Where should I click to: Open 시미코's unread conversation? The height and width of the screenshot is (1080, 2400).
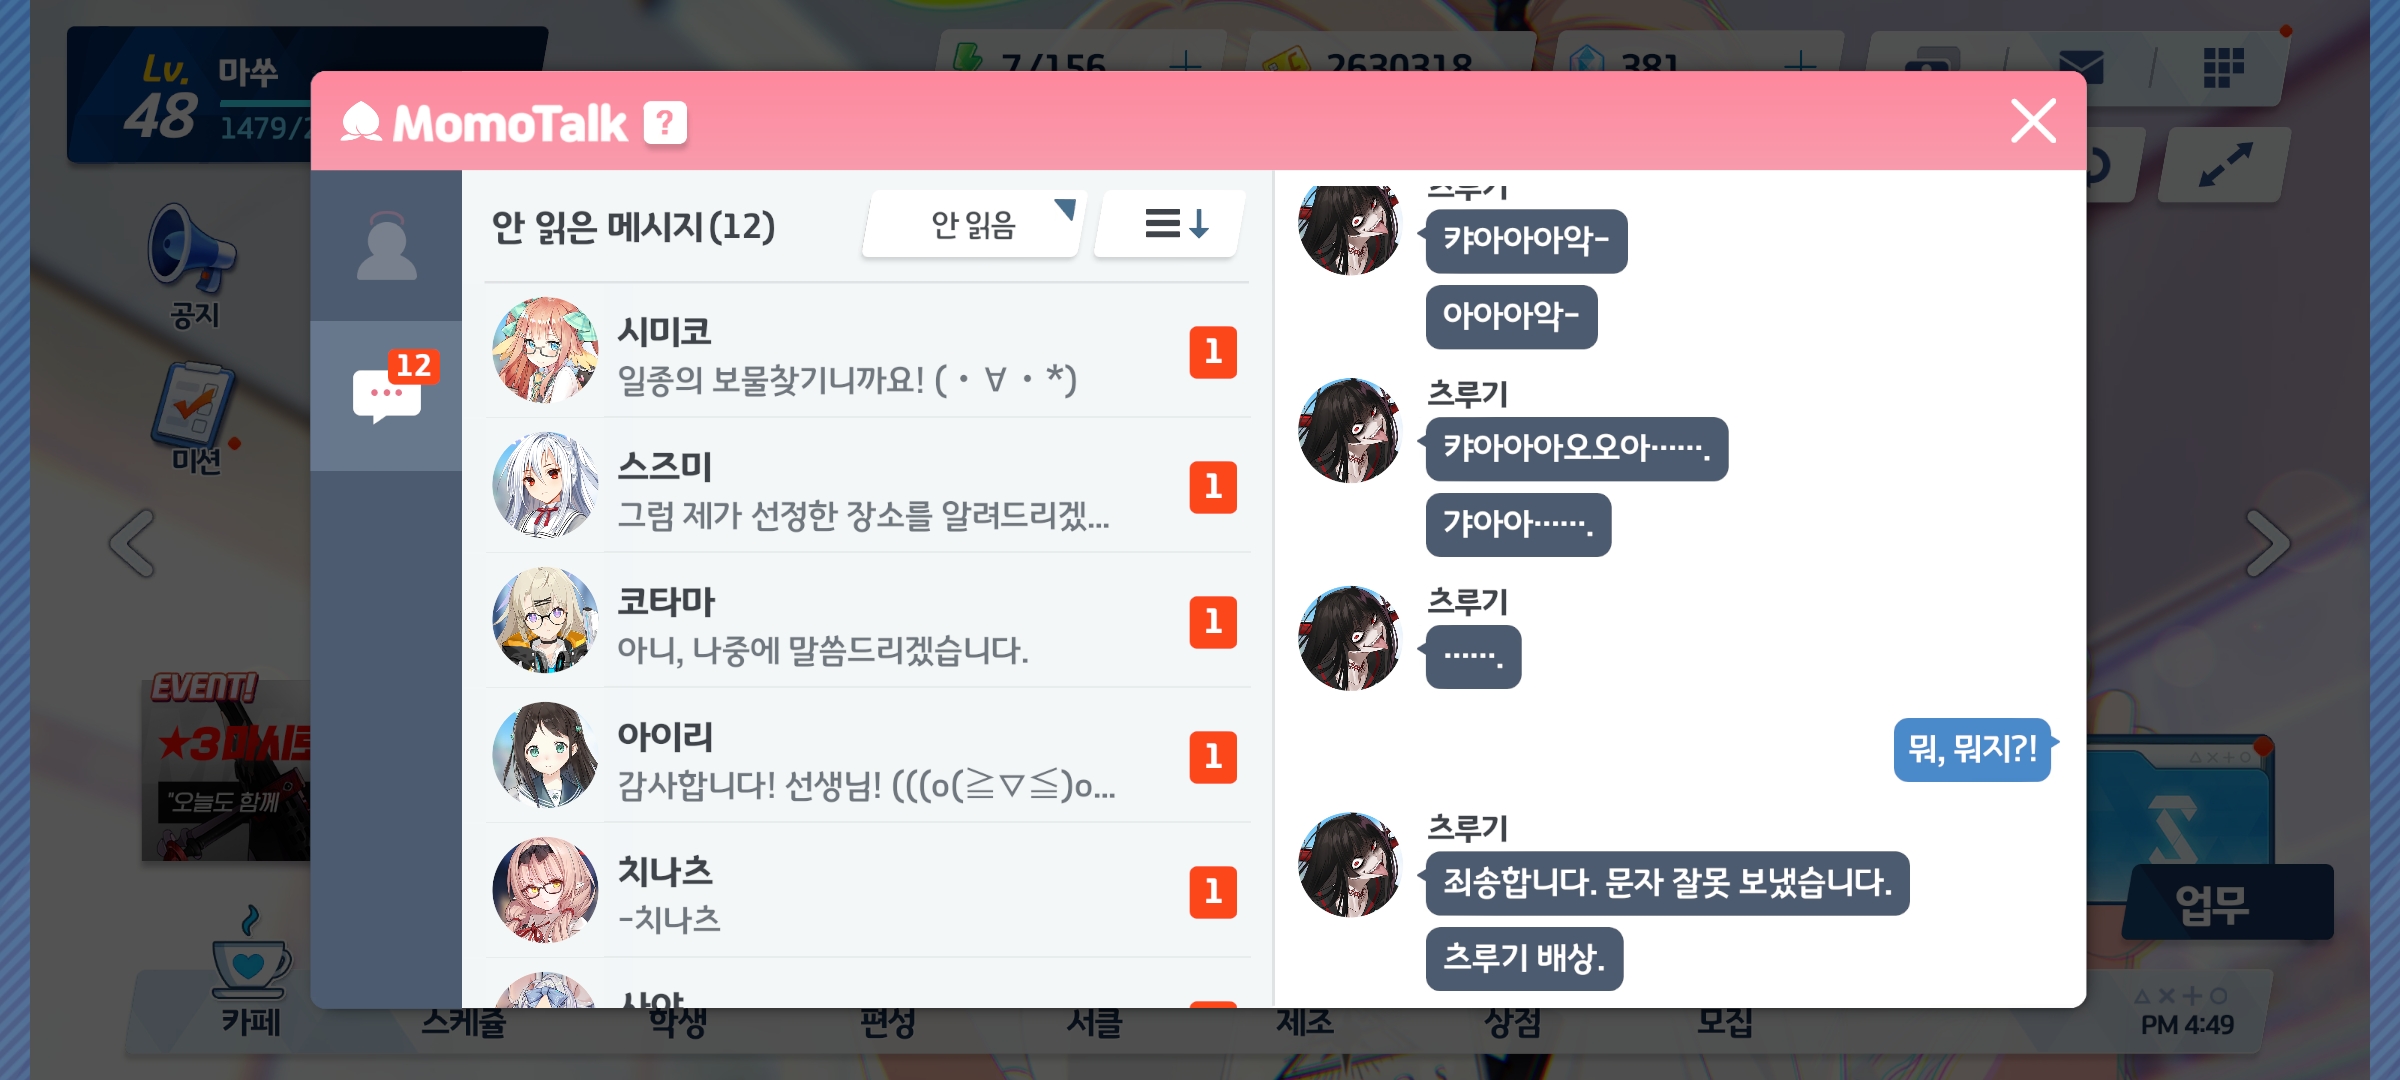coord(867,351)
